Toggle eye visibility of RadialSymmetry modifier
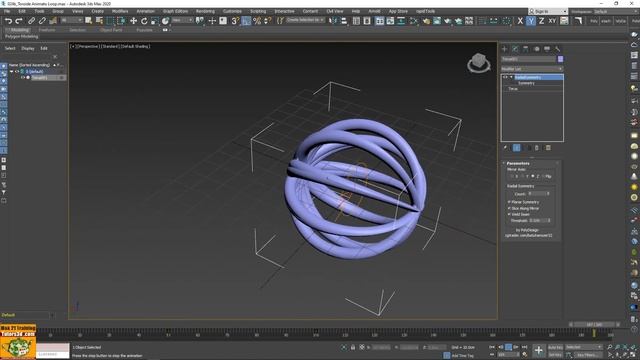The width and height of the screenshot is (640, 360). point(505,77)
